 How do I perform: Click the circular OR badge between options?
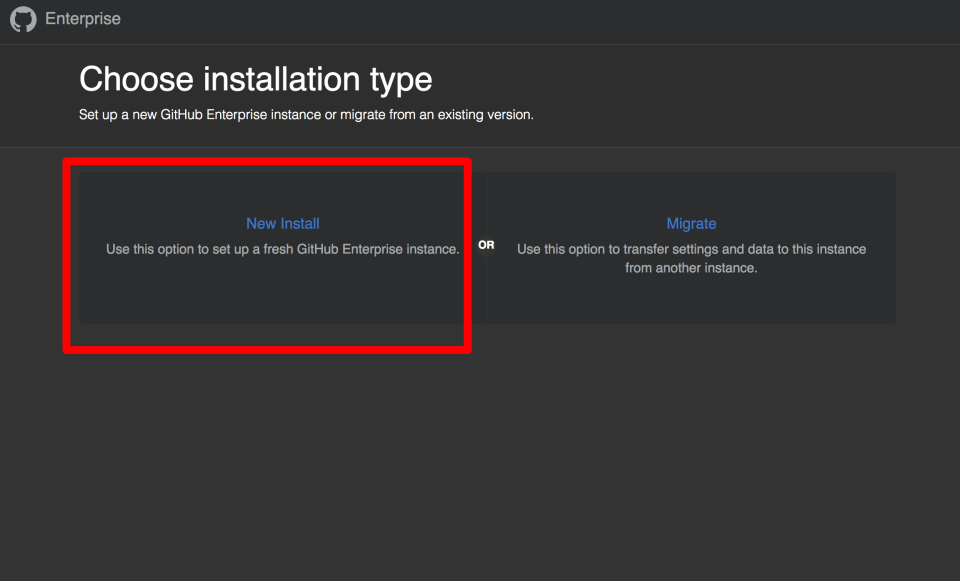click(486, 245)
